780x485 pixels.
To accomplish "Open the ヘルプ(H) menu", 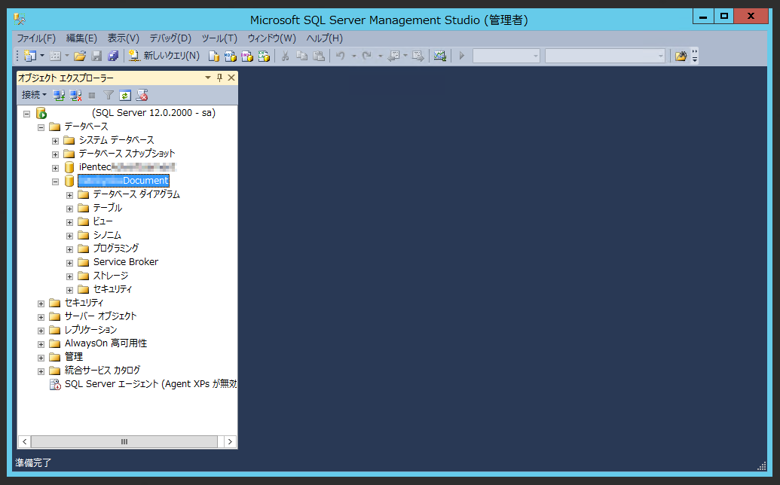I will [x=324, y=38].
